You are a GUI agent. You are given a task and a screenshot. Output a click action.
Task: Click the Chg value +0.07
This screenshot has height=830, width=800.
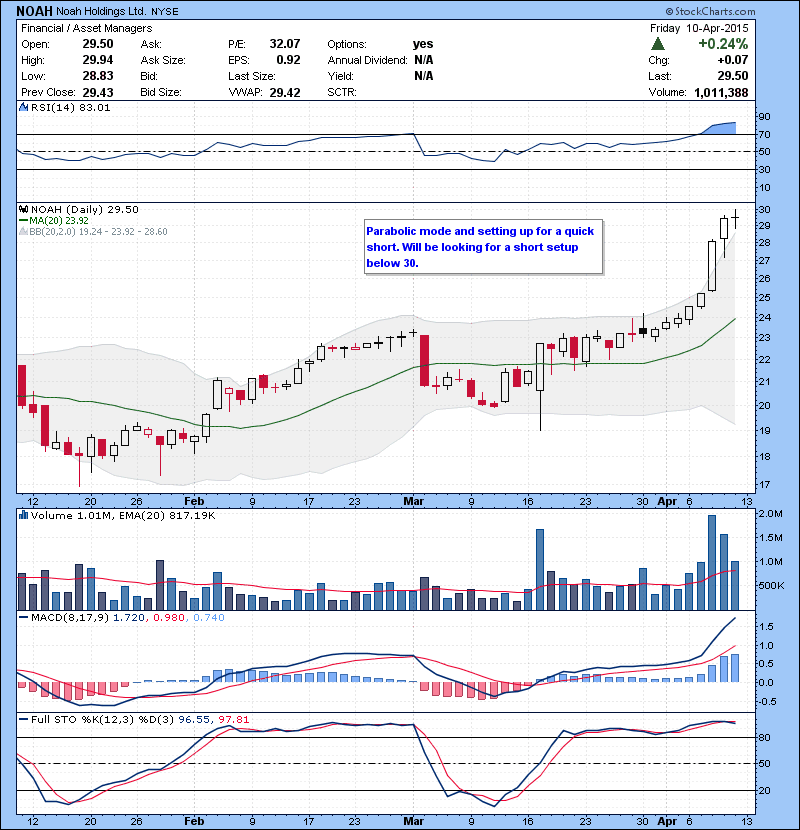point(733,60)
